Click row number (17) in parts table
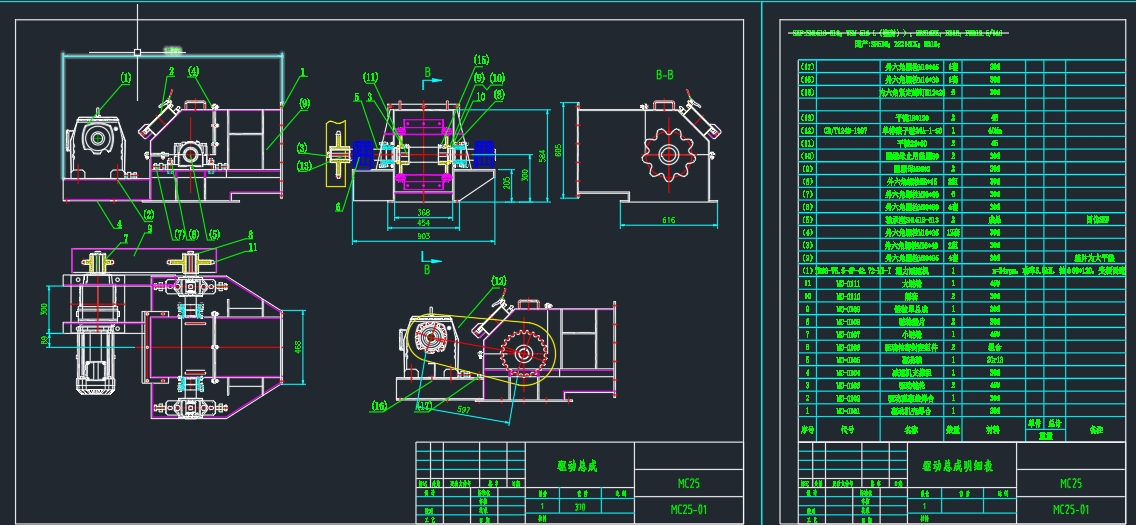Viewport: 1136px width, 525px height. pyautogui.click(x=807, y=67)
